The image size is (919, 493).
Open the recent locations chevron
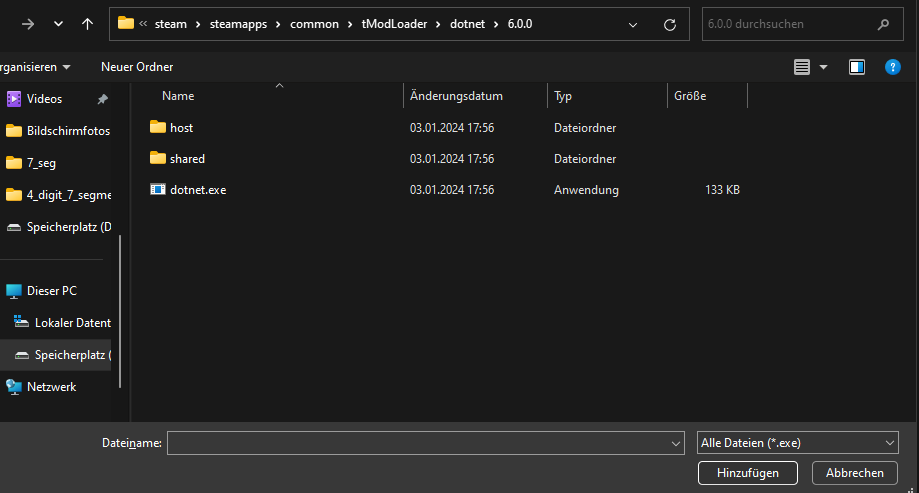click(58, 24)
